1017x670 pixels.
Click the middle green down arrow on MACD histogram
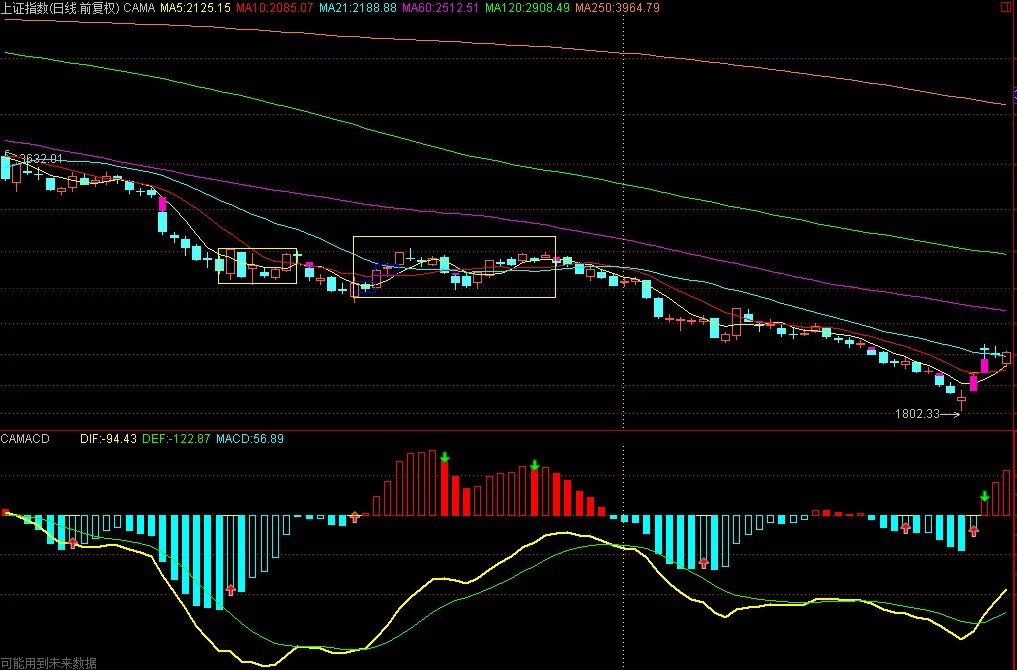coord(535,465)
